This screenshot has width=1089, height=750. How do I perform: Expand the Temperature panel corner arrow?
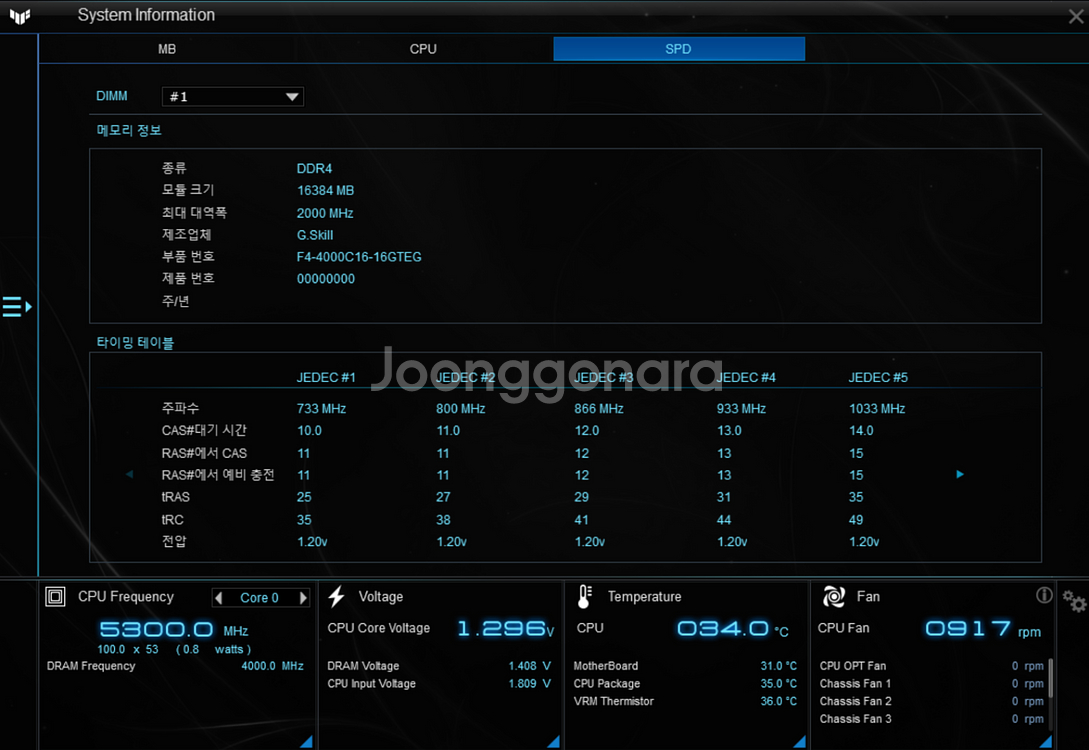pos(799,741)
